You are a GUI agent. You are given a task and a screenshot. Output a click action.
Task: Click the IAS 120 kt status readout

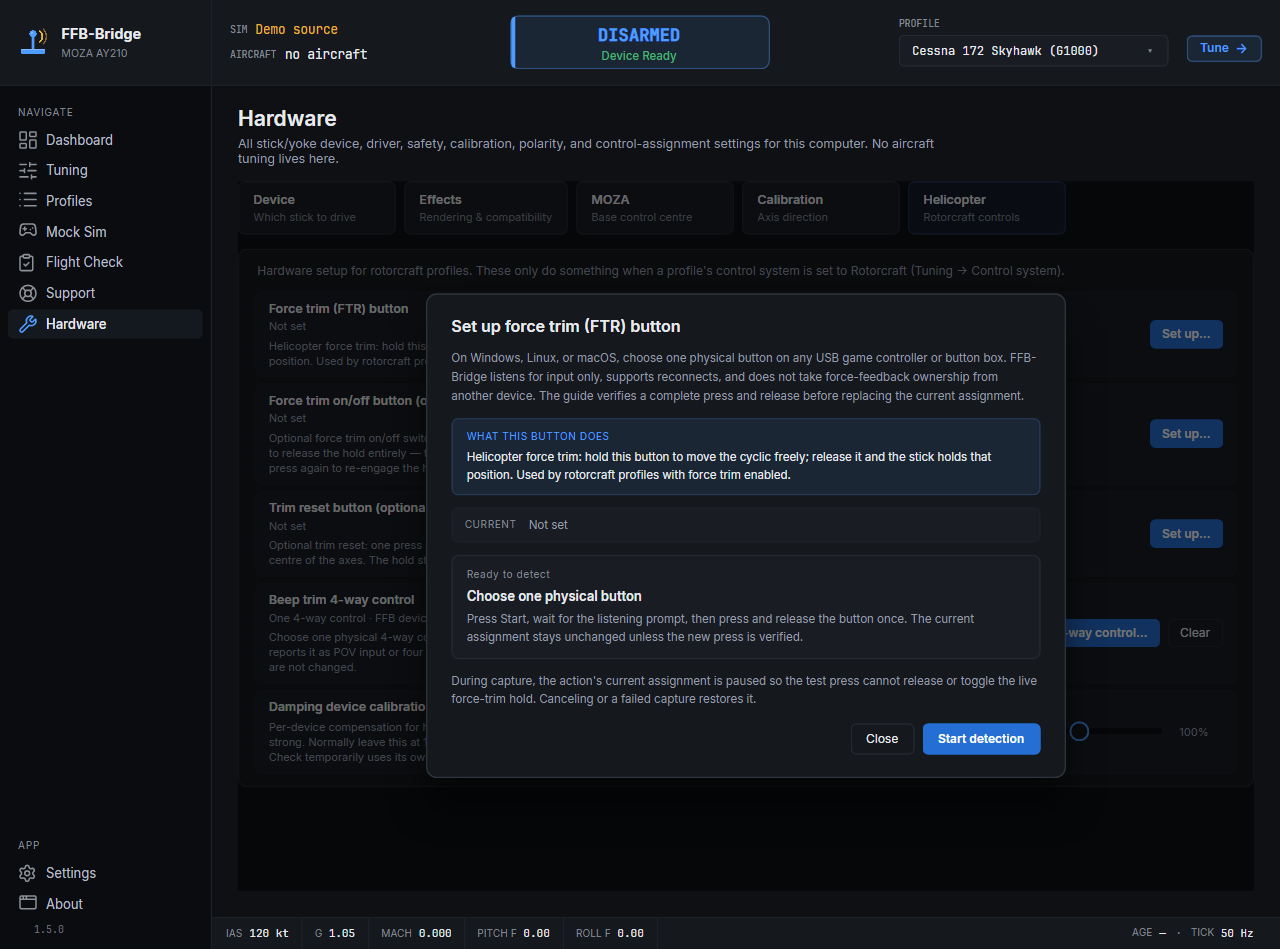257,933
